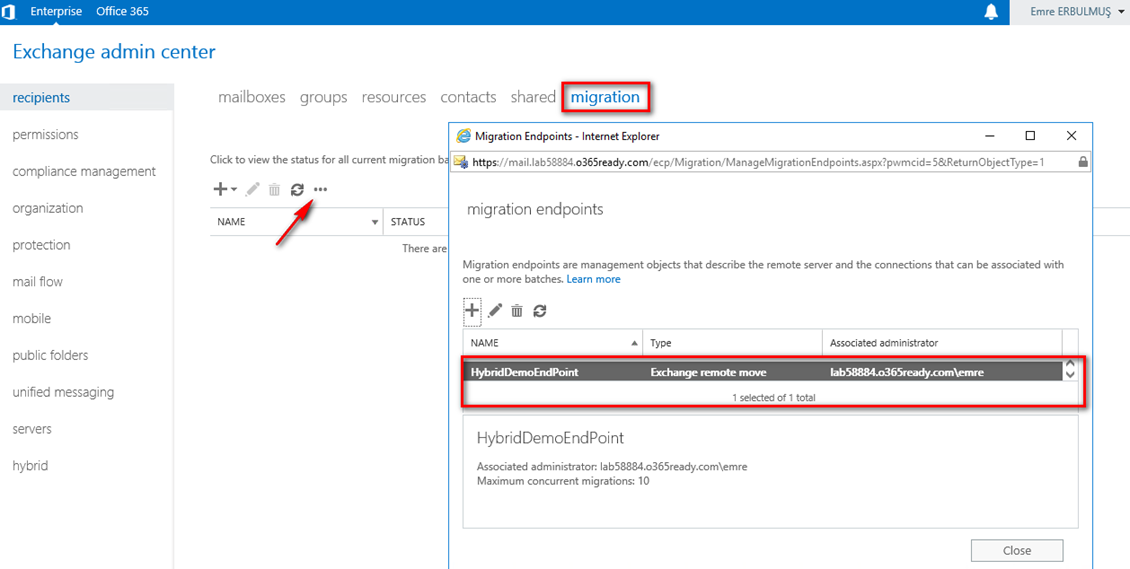Select unified messaging in sidebar
Viewport: 1130px width, 569px height.
(x=63, y=392)
